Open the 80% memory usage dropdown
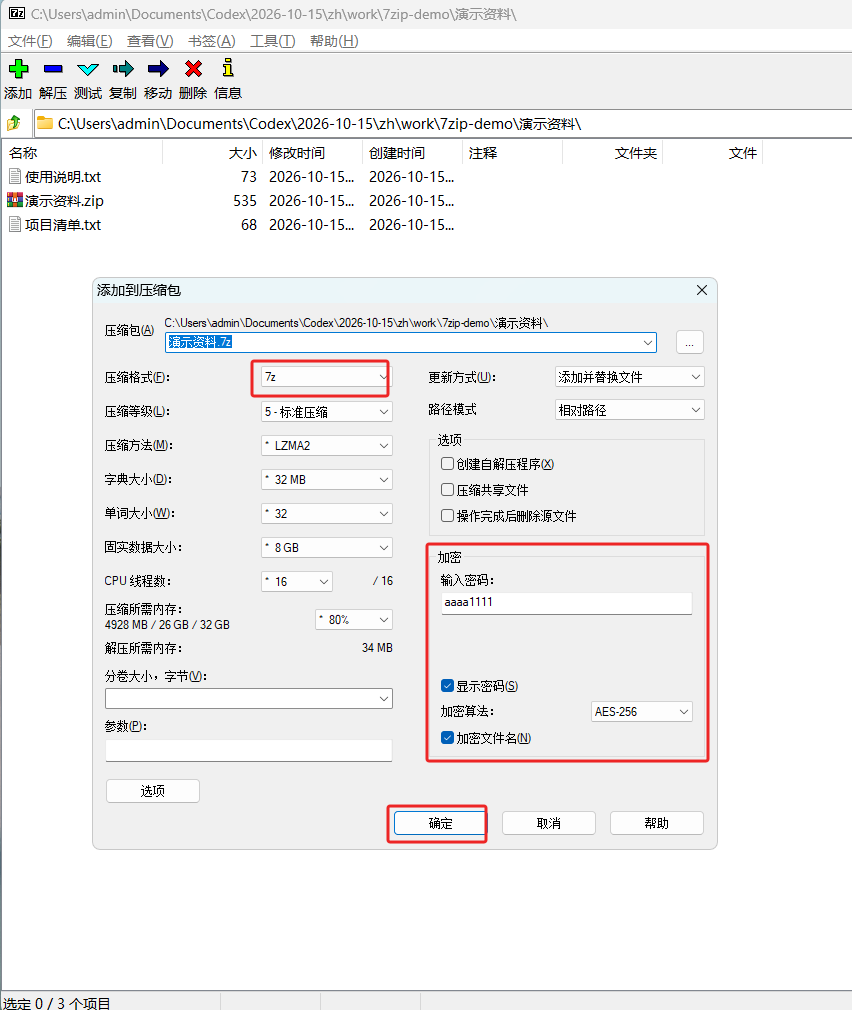This screenshot has width=852, height=1010. point(354,620)
